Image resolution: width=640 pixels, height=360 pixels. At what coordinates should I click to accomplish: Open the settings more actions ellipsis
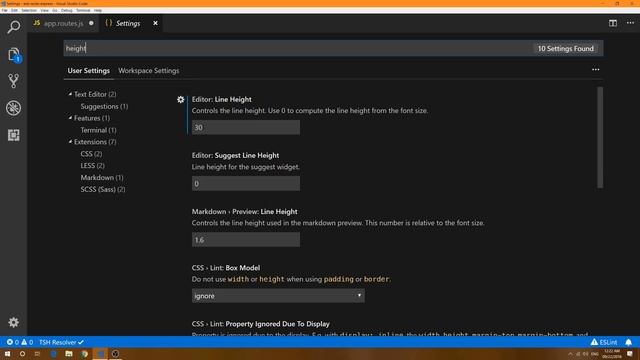click(x=596, y=70)
